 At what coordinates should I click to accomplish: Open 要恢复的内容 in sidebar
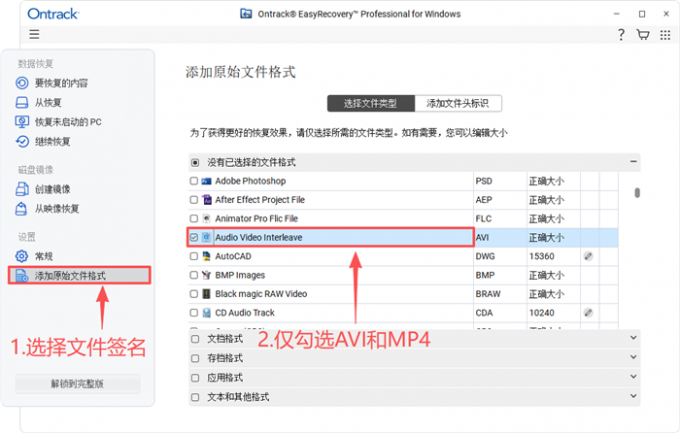61,83
